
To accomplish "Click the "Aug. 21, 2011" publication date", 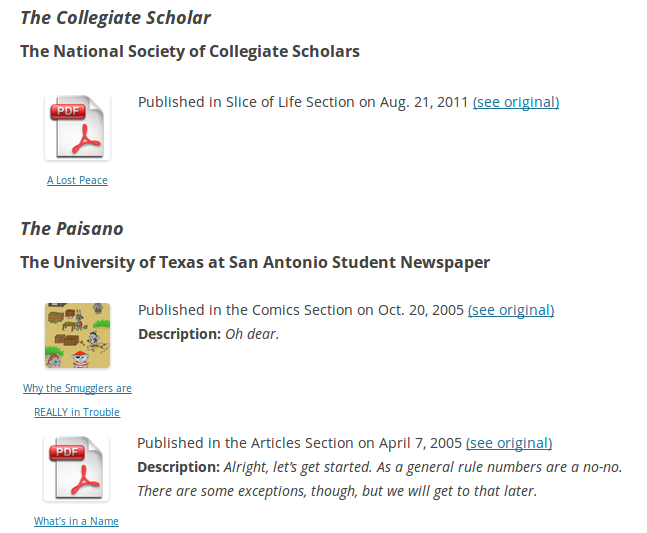I will point(424,102).
